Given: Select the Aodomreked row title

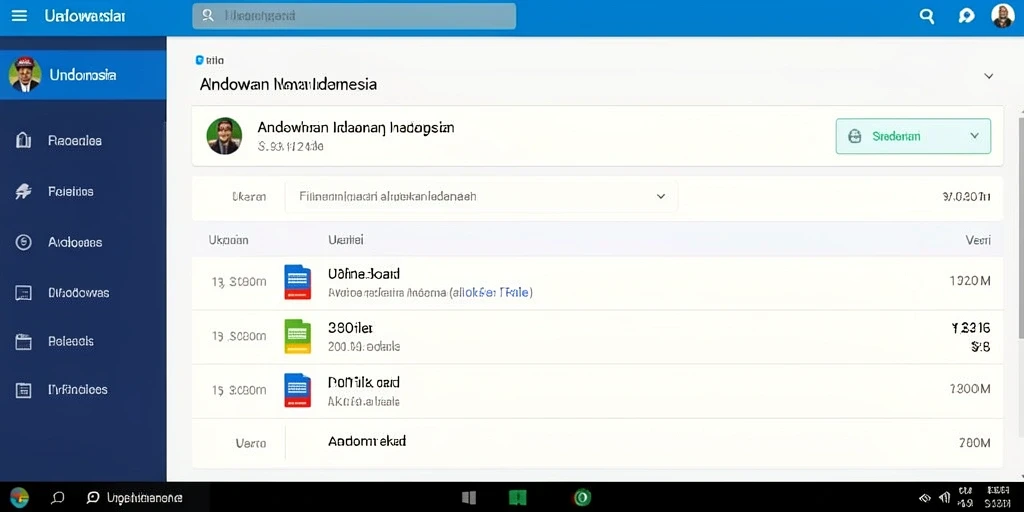Looking at the screenshot, I should [x=367, y=441].
